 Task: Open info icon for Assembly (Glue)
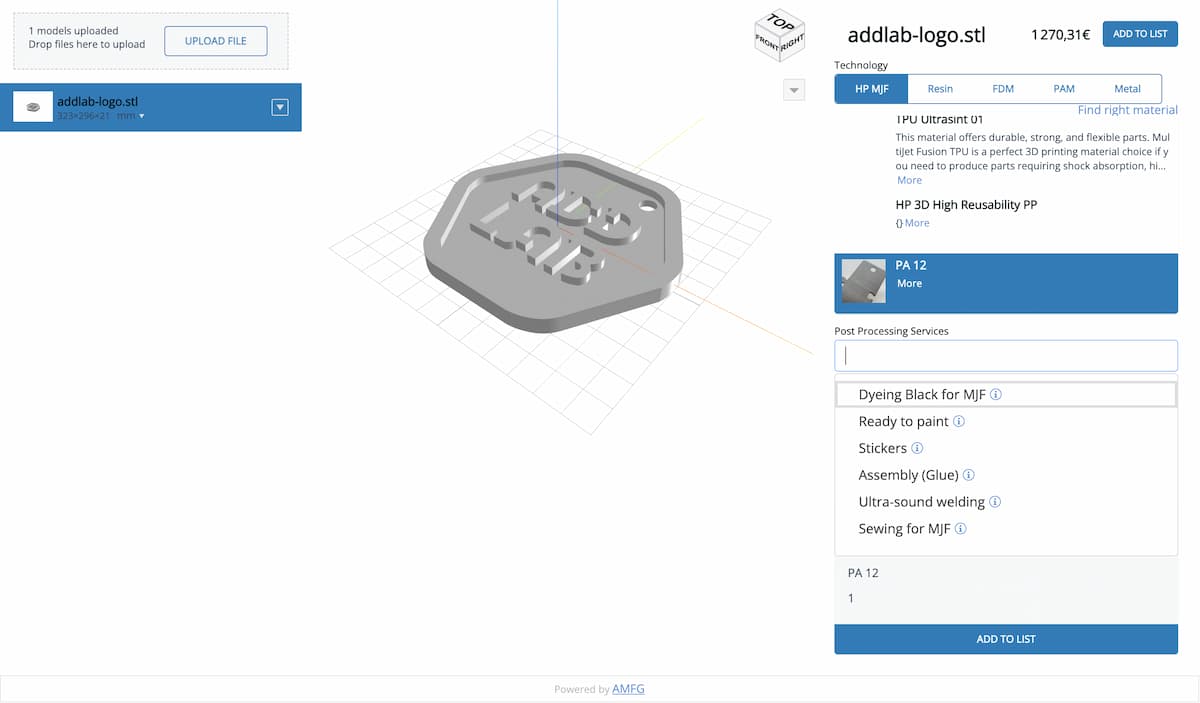click(x=968, y=476)
